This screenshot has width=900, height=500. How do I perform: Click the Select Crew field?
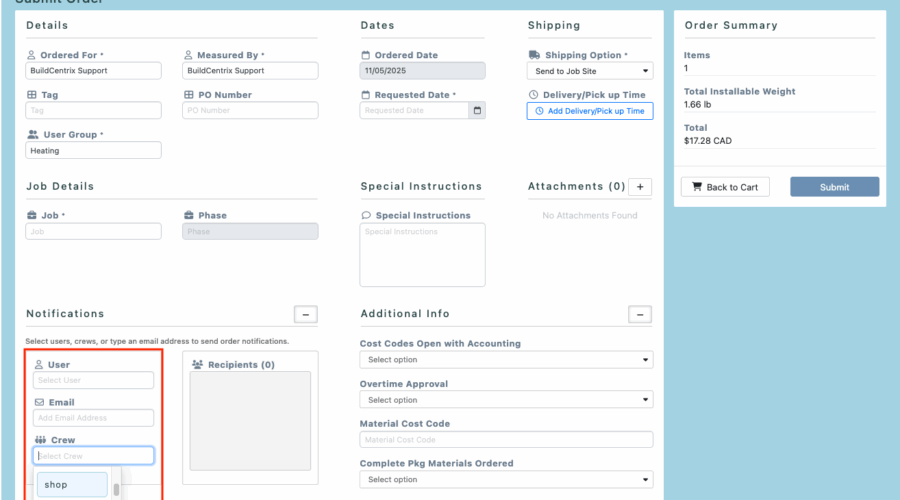93,456
